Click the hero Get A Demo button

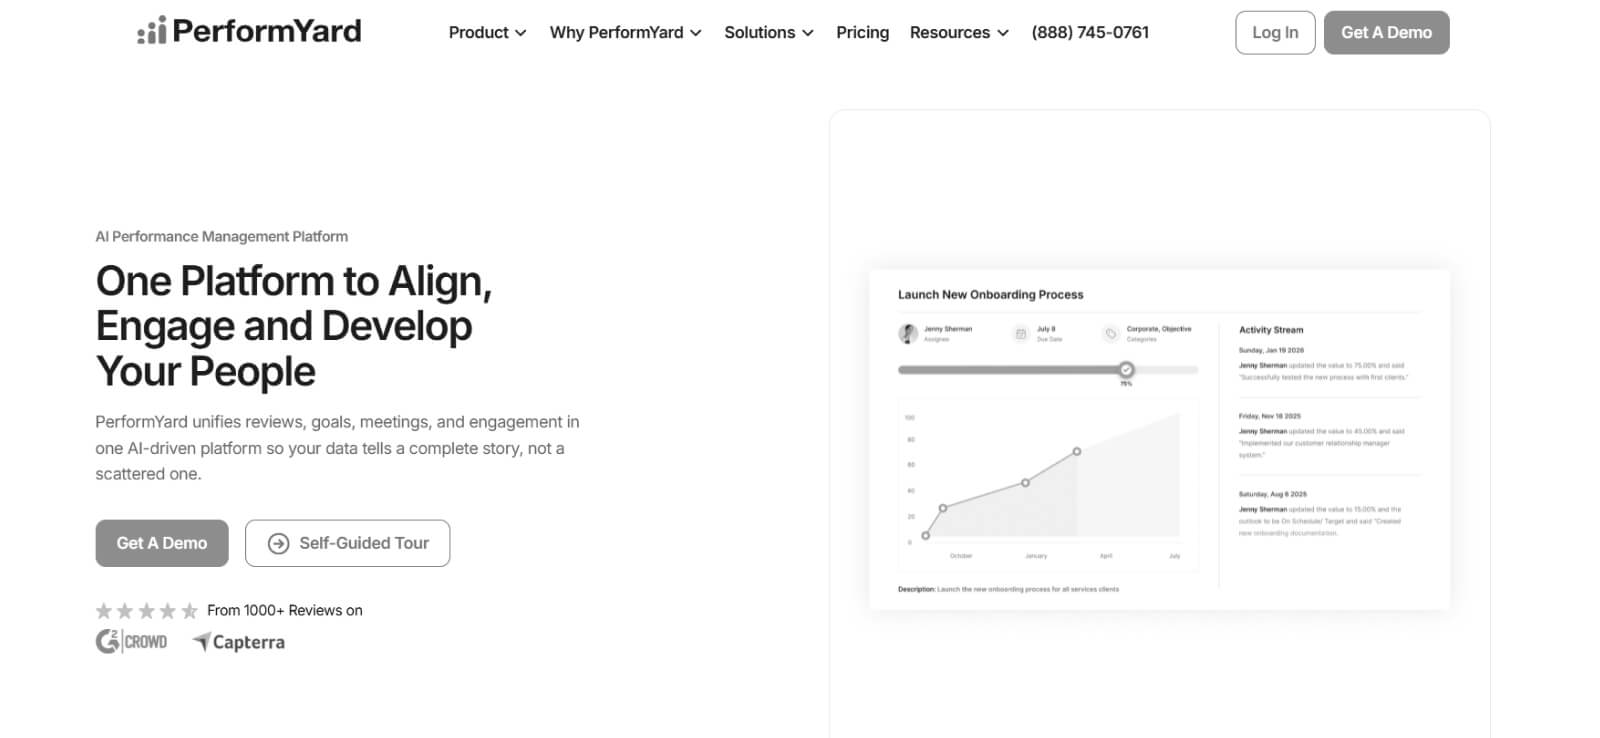pos(162,543)
